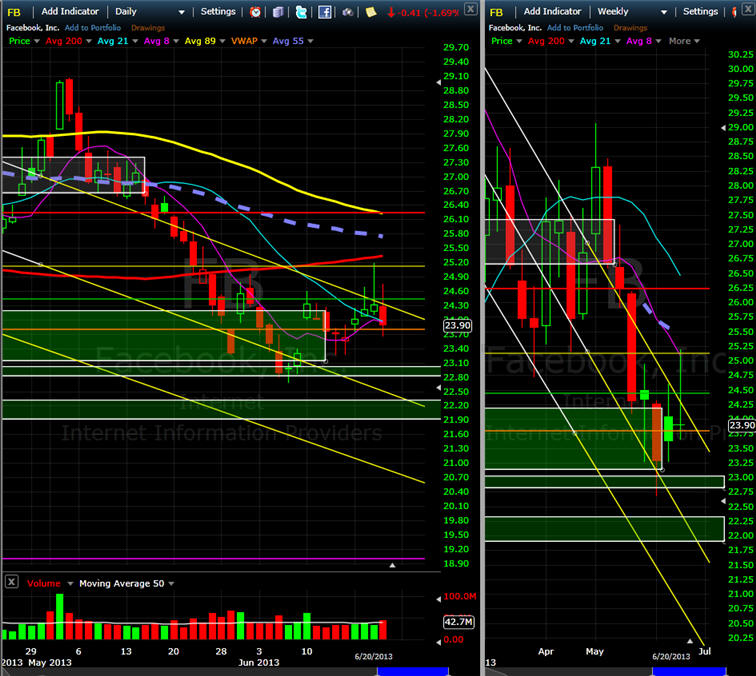Click the 6/20/2013 date label in weekly chart
Image resolution: width=756 pixels, height=676 pixels.
671,657
